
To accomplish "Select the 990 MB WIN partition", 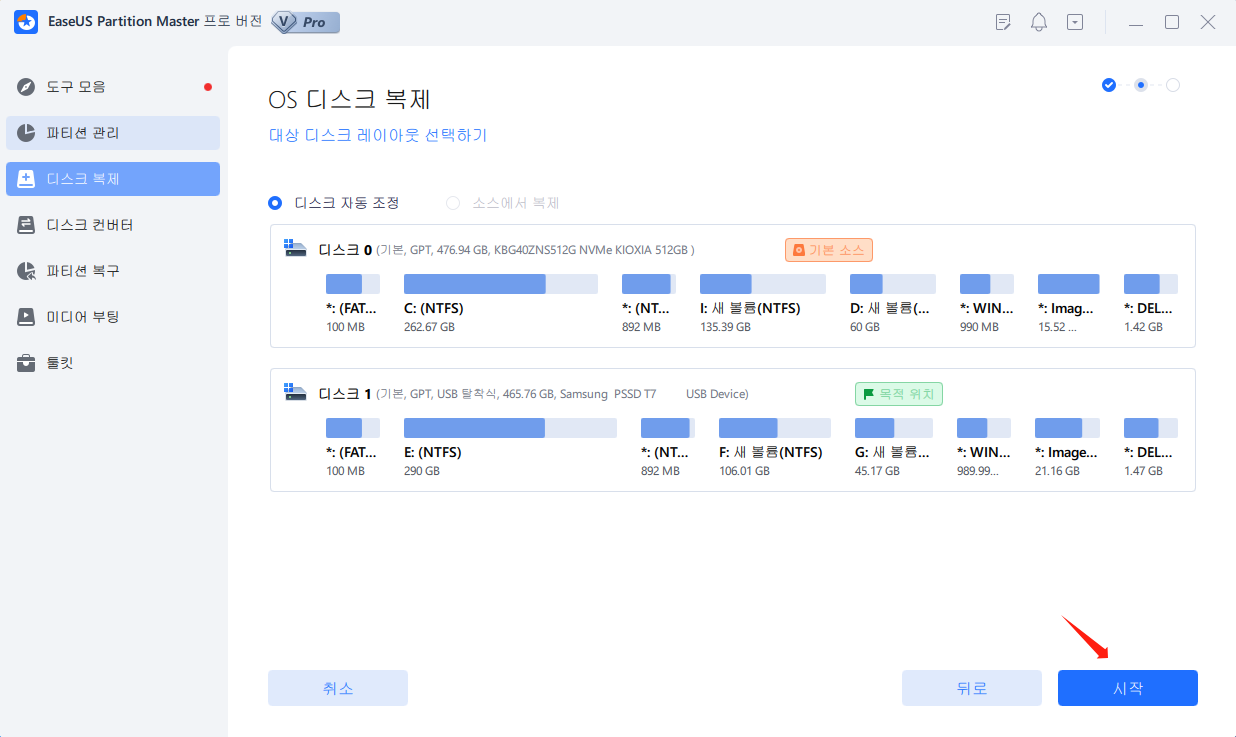I will [987, 304].
